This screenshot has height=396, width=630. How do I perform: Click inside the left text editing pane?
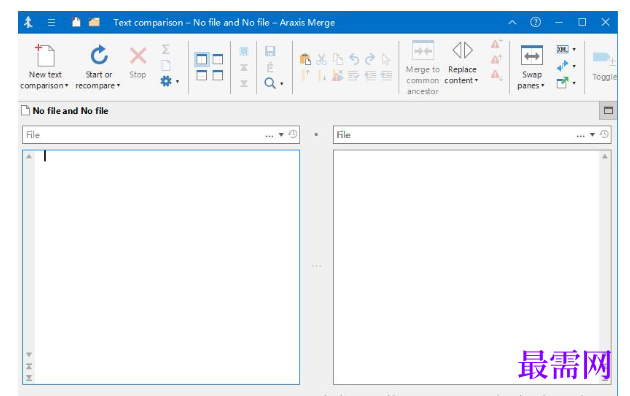(167, 267)
